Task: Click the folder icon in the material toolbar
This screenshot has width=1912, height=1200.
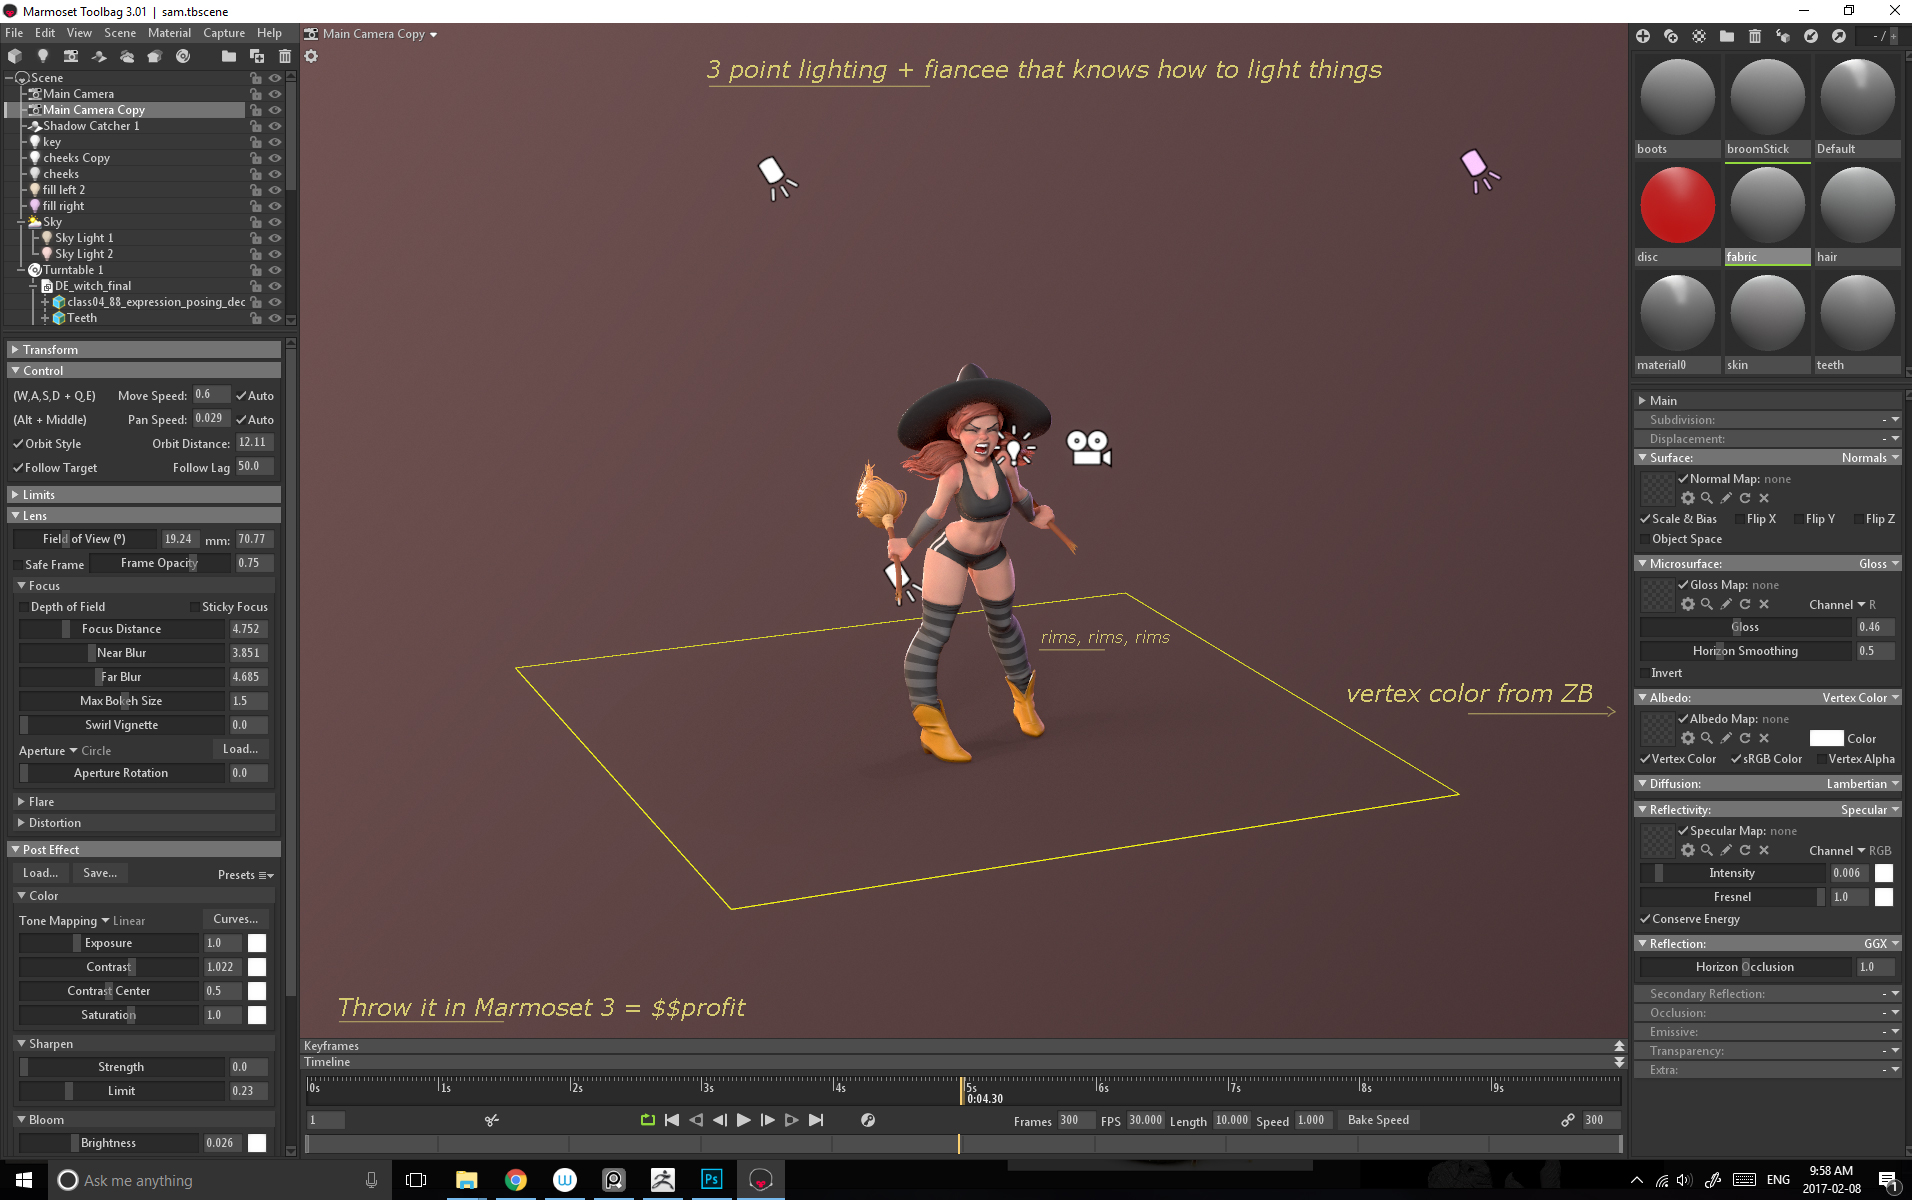Action: tap(1727, 36)
